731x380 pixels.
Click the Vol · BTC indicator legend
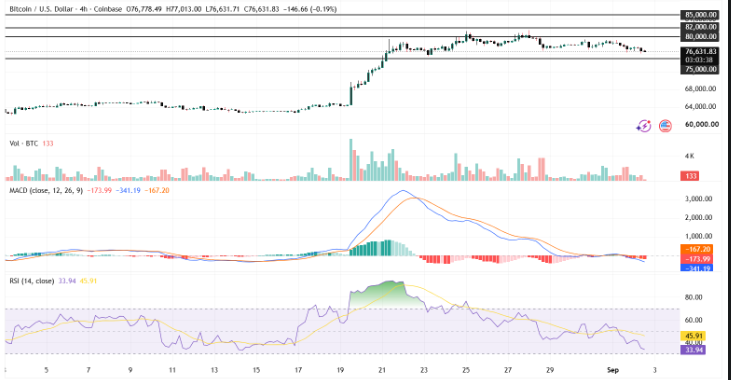(24, 144)
